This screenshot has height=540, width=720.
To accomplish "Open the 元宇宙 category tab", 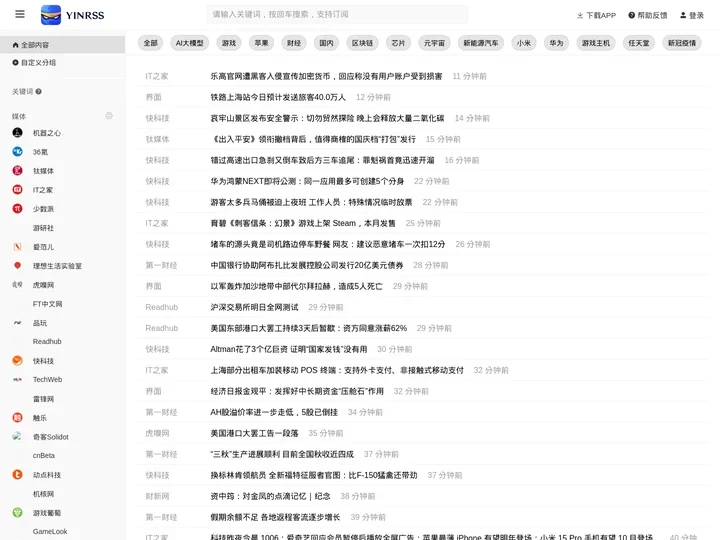I will [434, 43].
